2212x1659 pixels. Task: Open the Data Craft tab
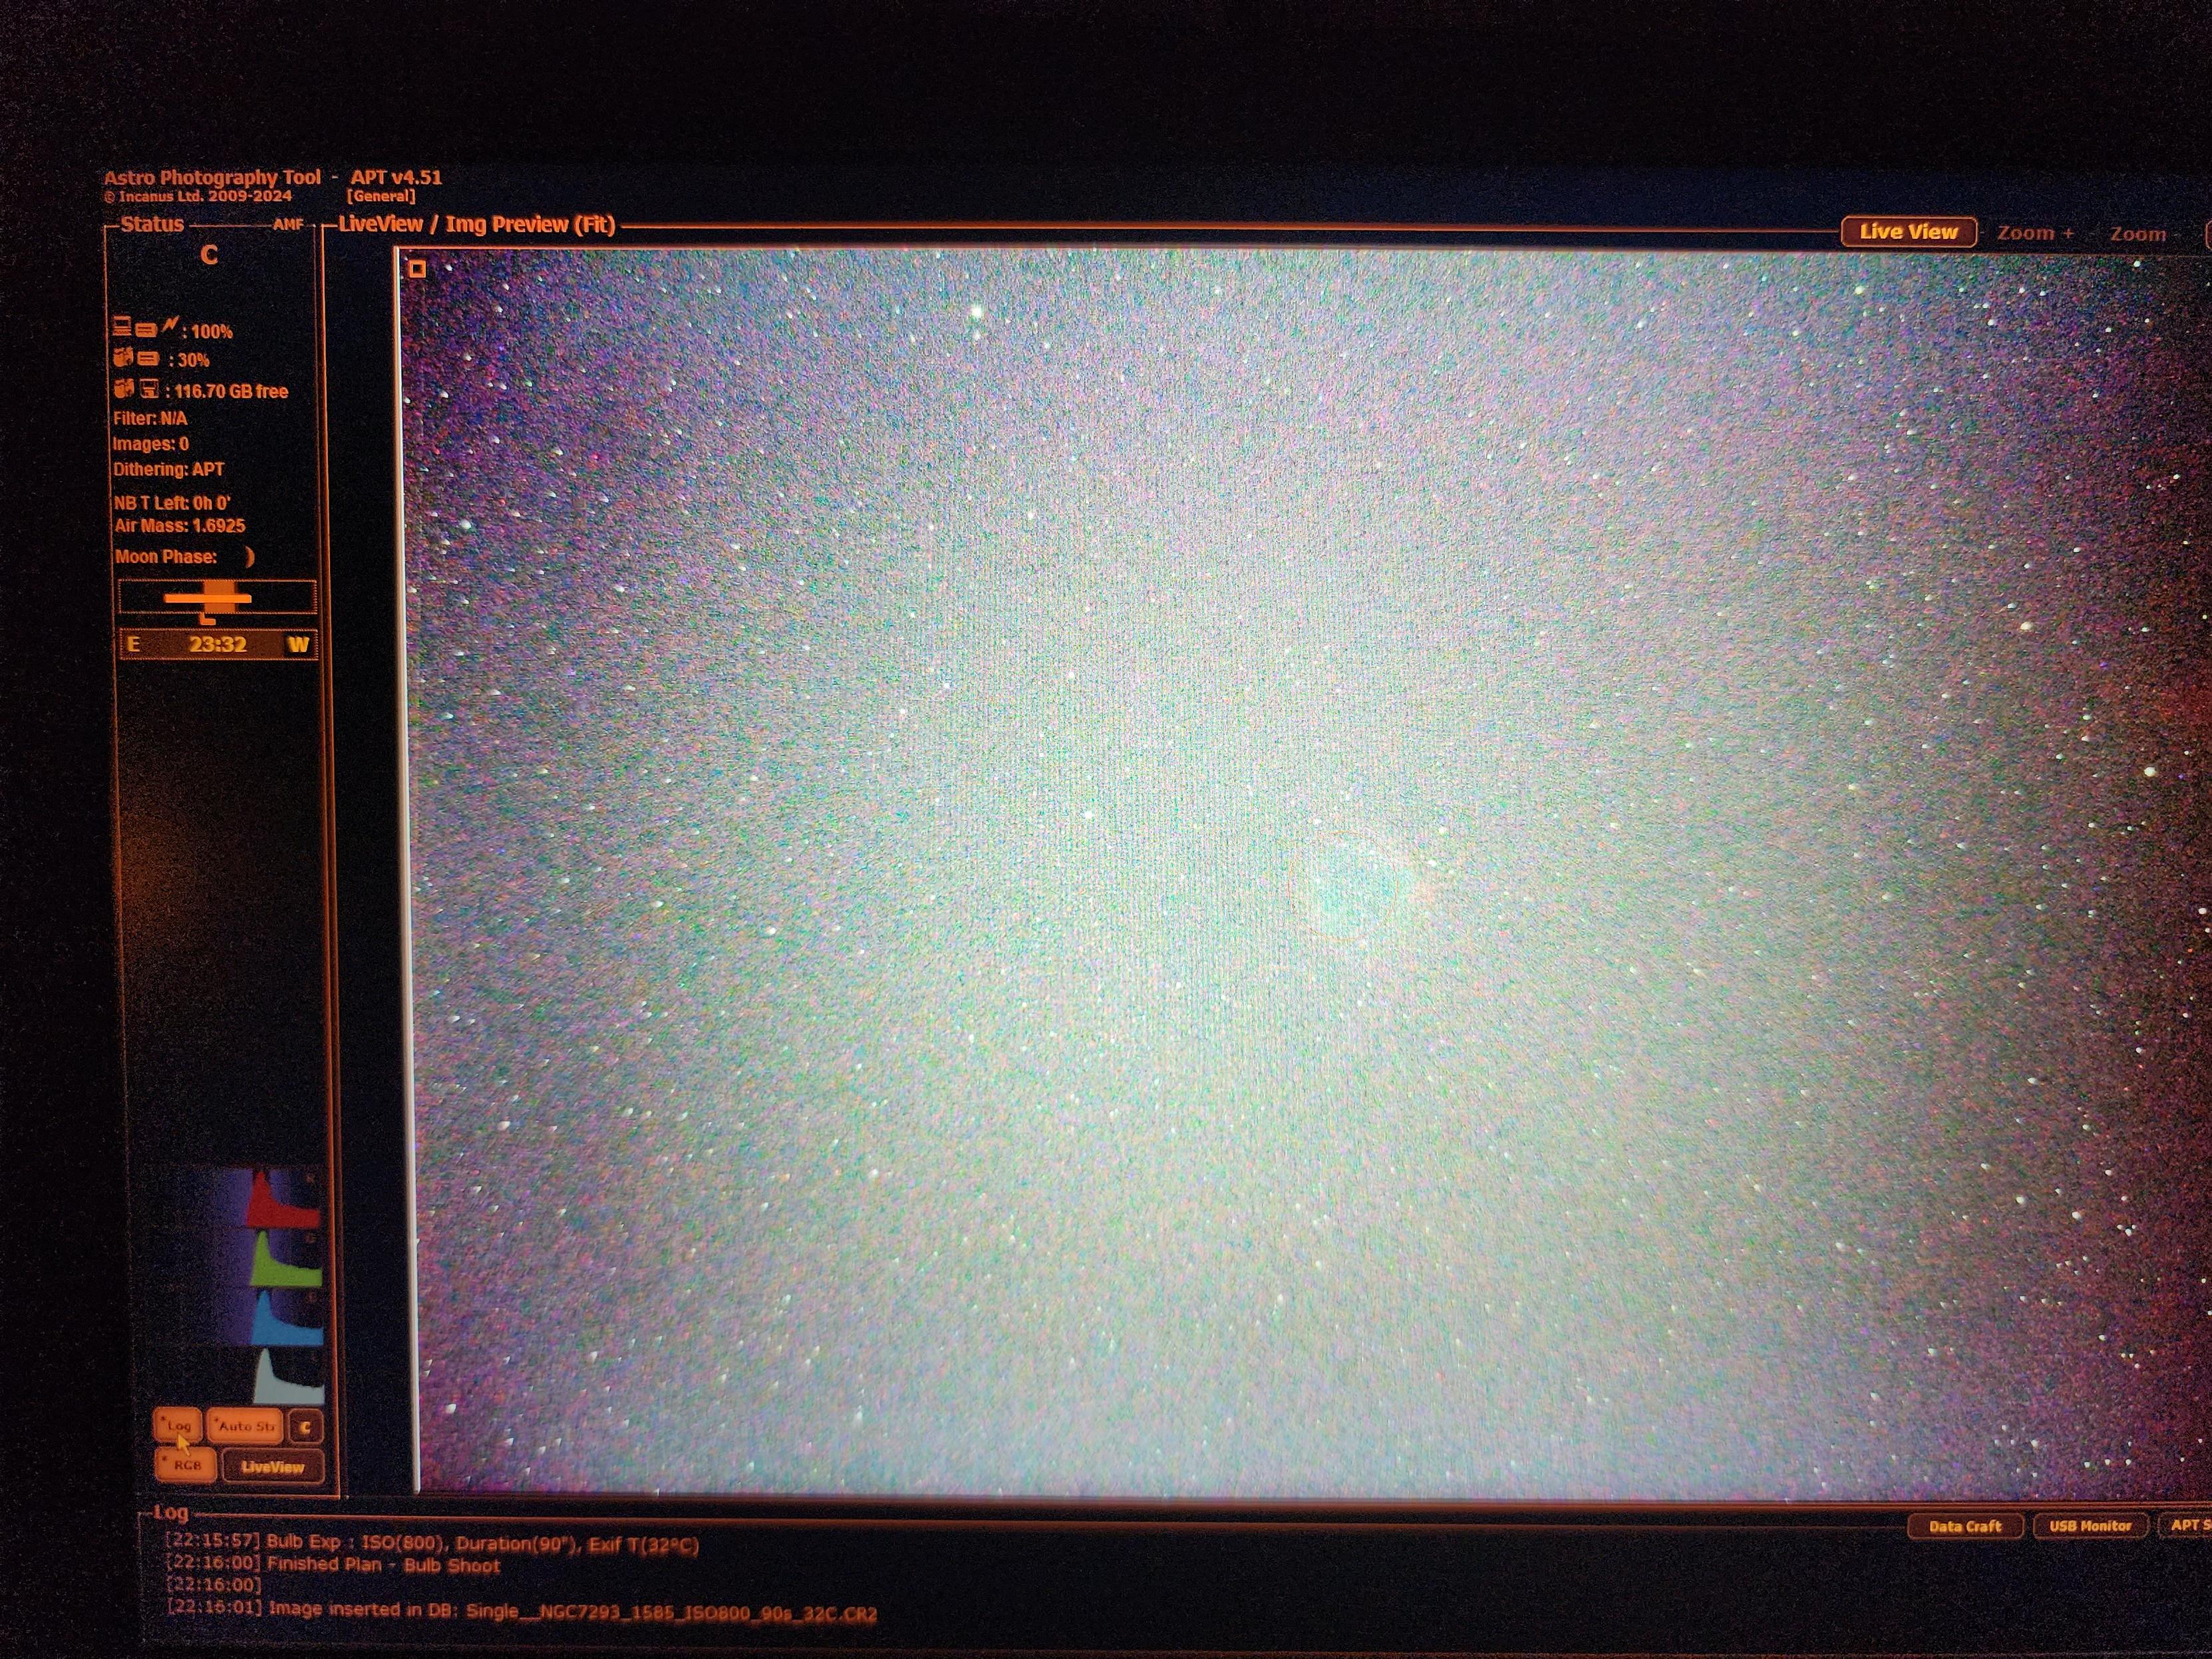pos(1964,1526)
